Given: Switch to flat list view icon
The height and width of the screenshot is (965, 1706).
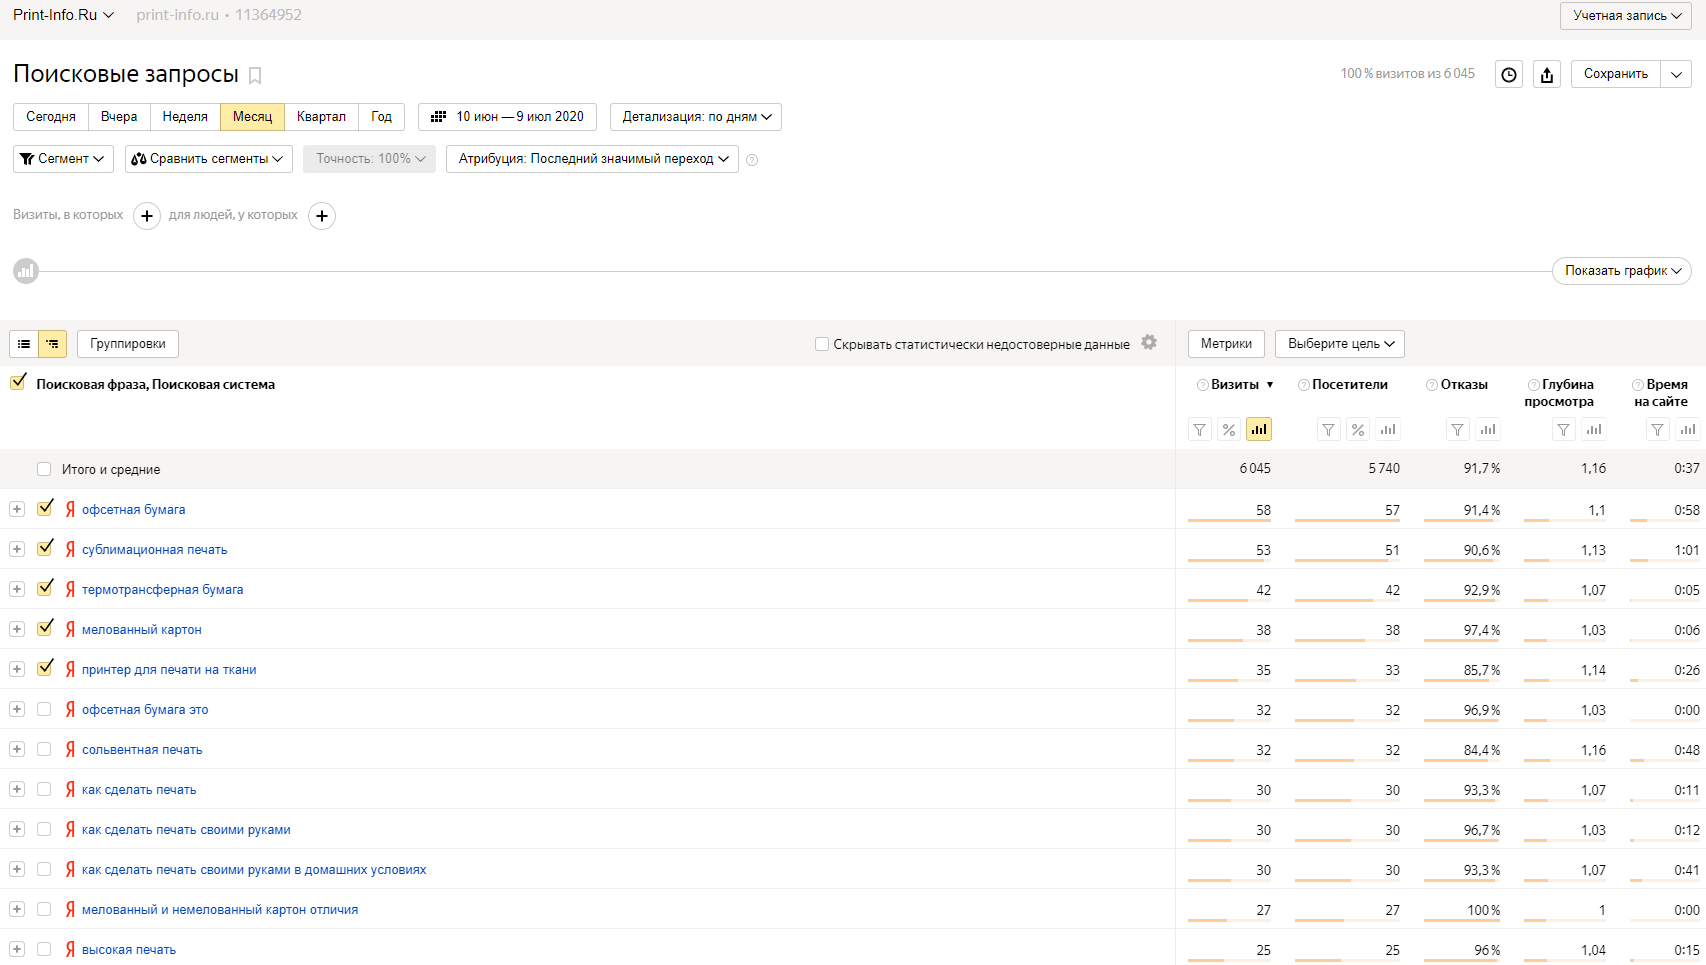Looking at the screenshot, I should click(24, 344).
